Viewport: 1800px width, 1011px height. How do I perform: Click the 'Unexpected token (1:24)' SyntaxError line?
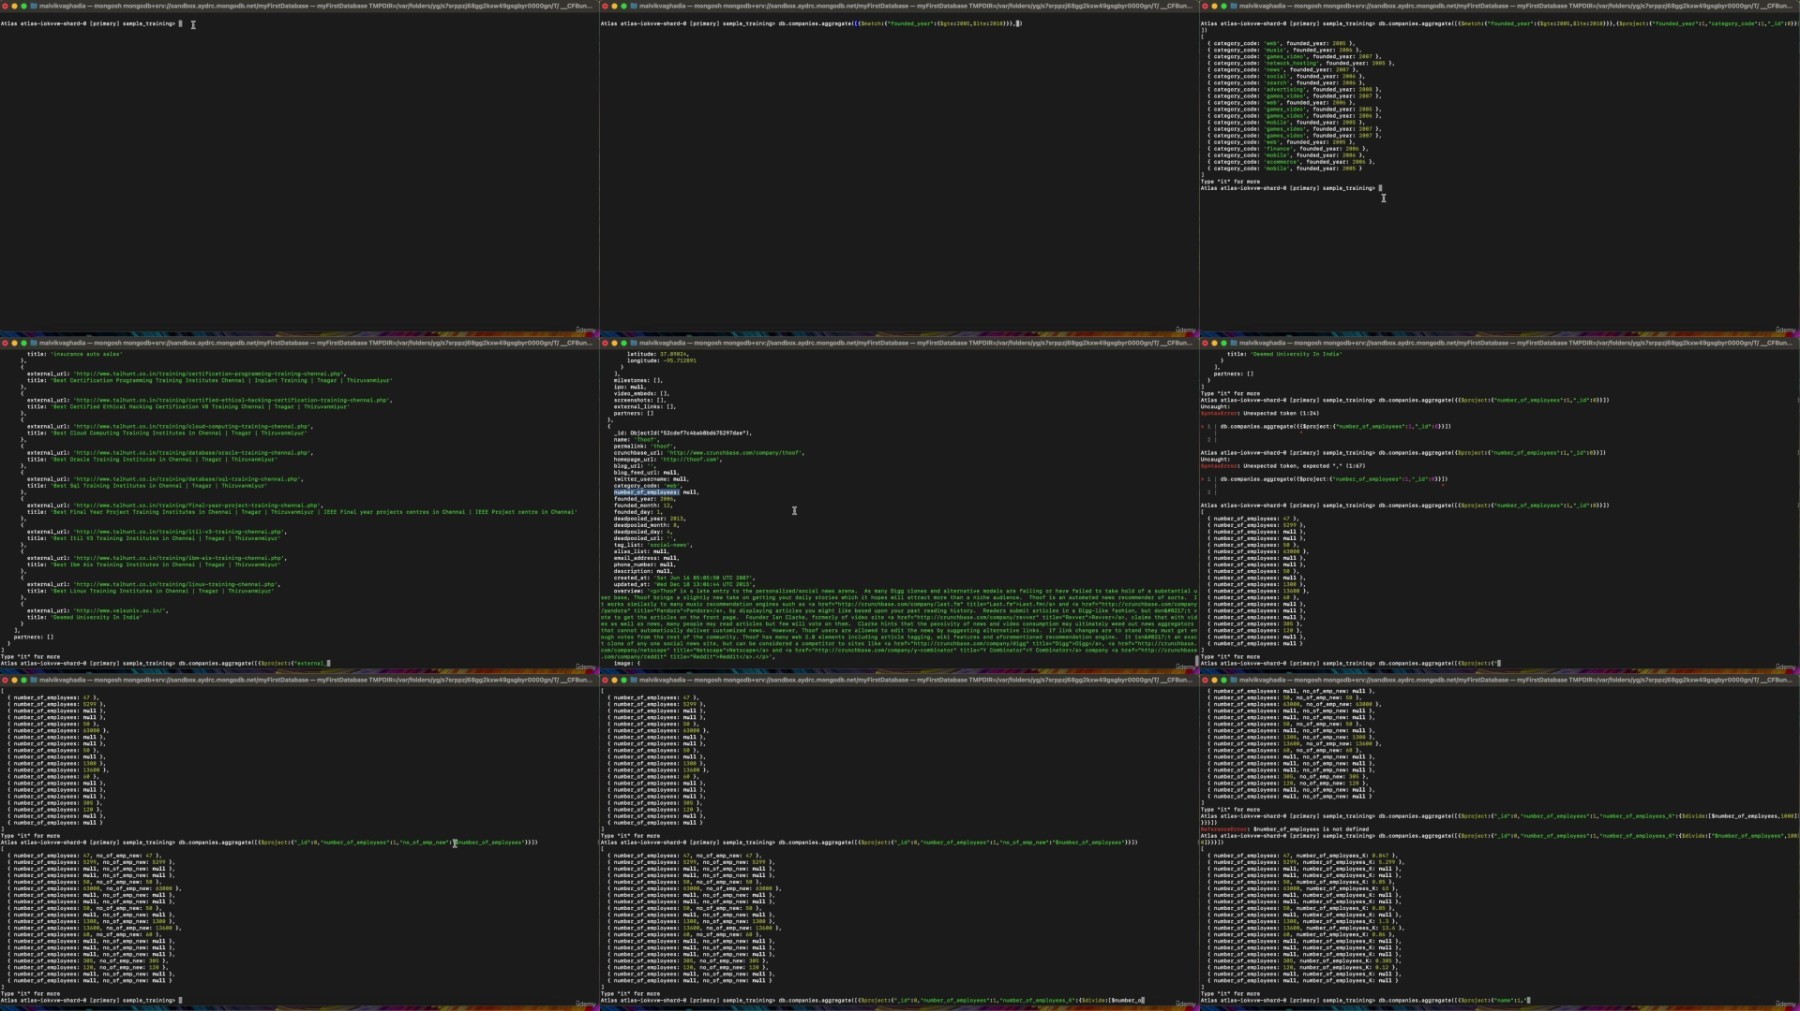(1261, 413)
